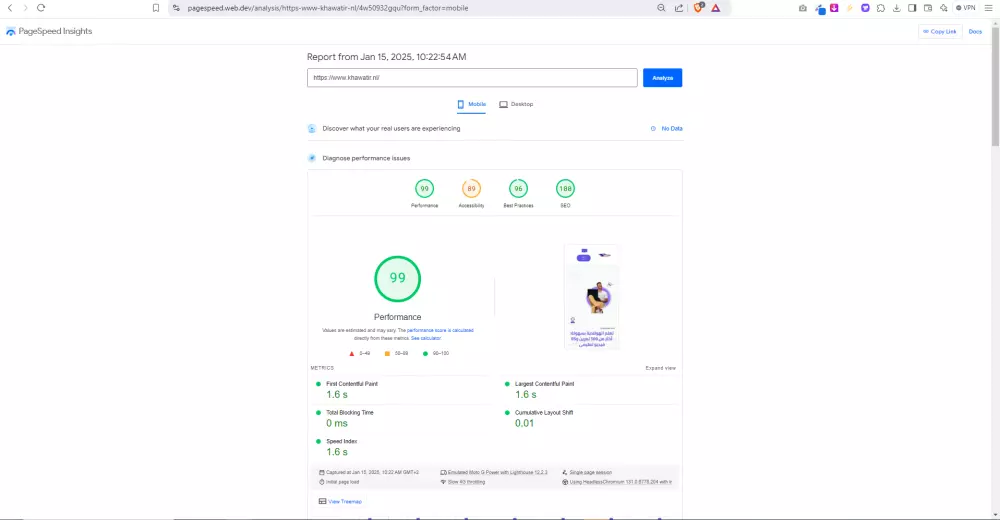Click the purple circular extension icon

point(865,8)
